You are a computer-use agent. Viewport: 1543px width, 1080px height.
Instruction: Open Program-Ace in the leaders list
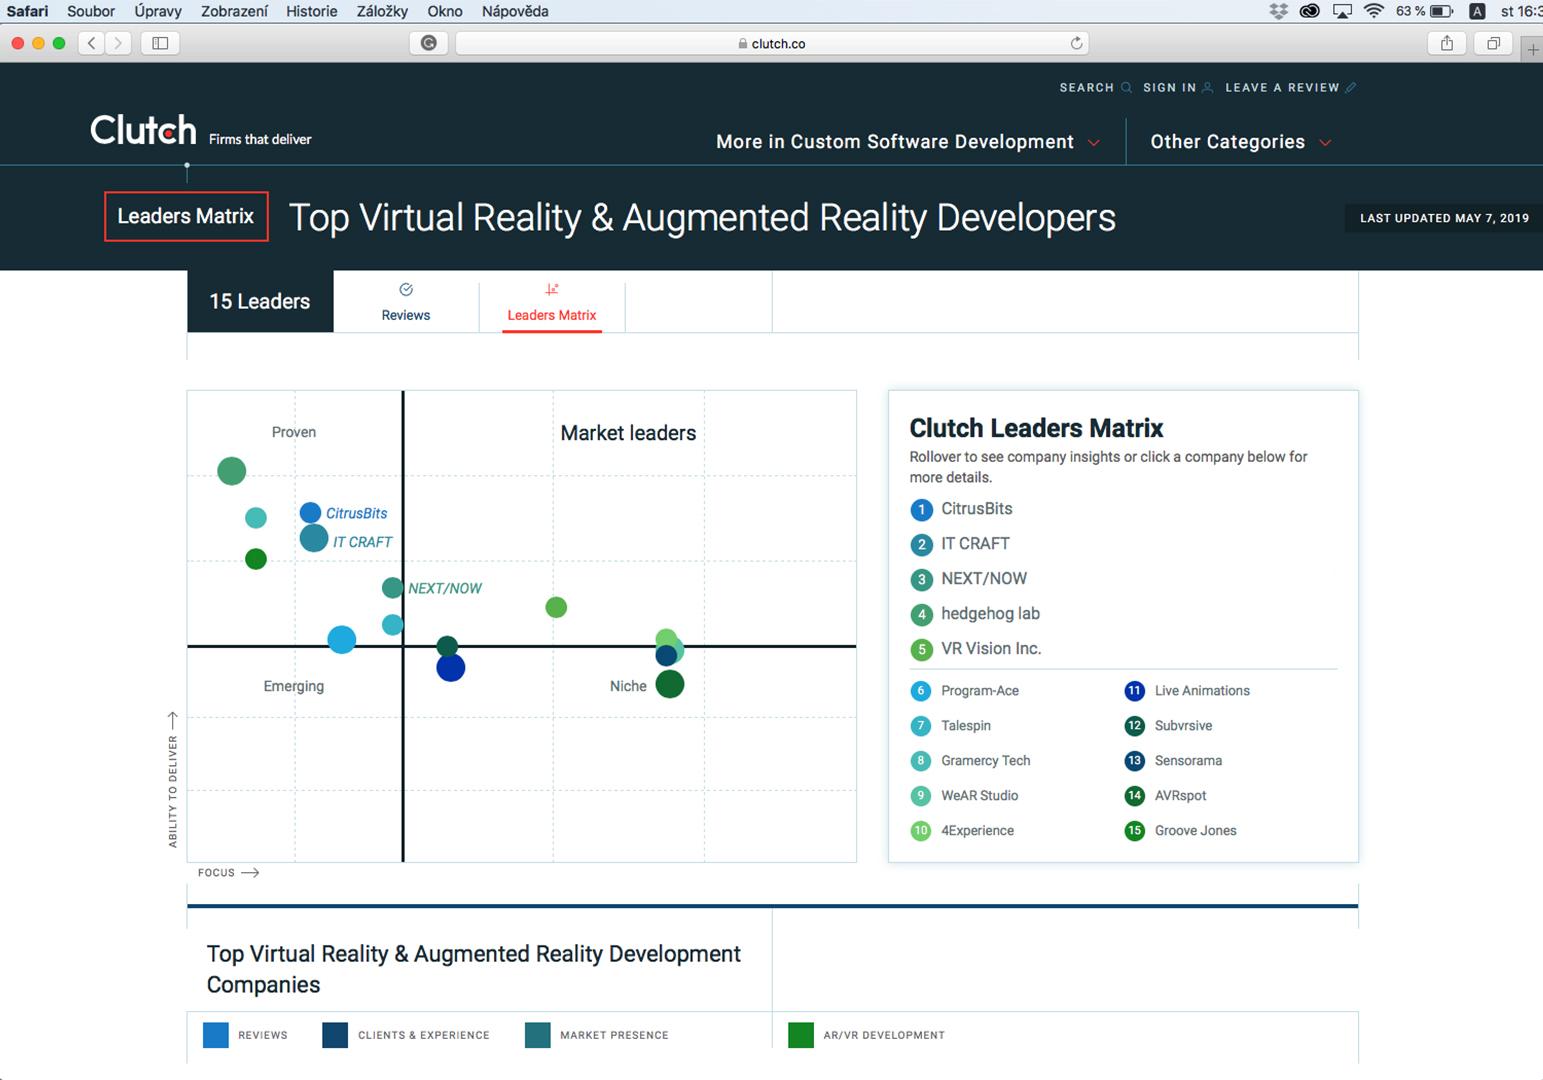(x=980, y=691)
